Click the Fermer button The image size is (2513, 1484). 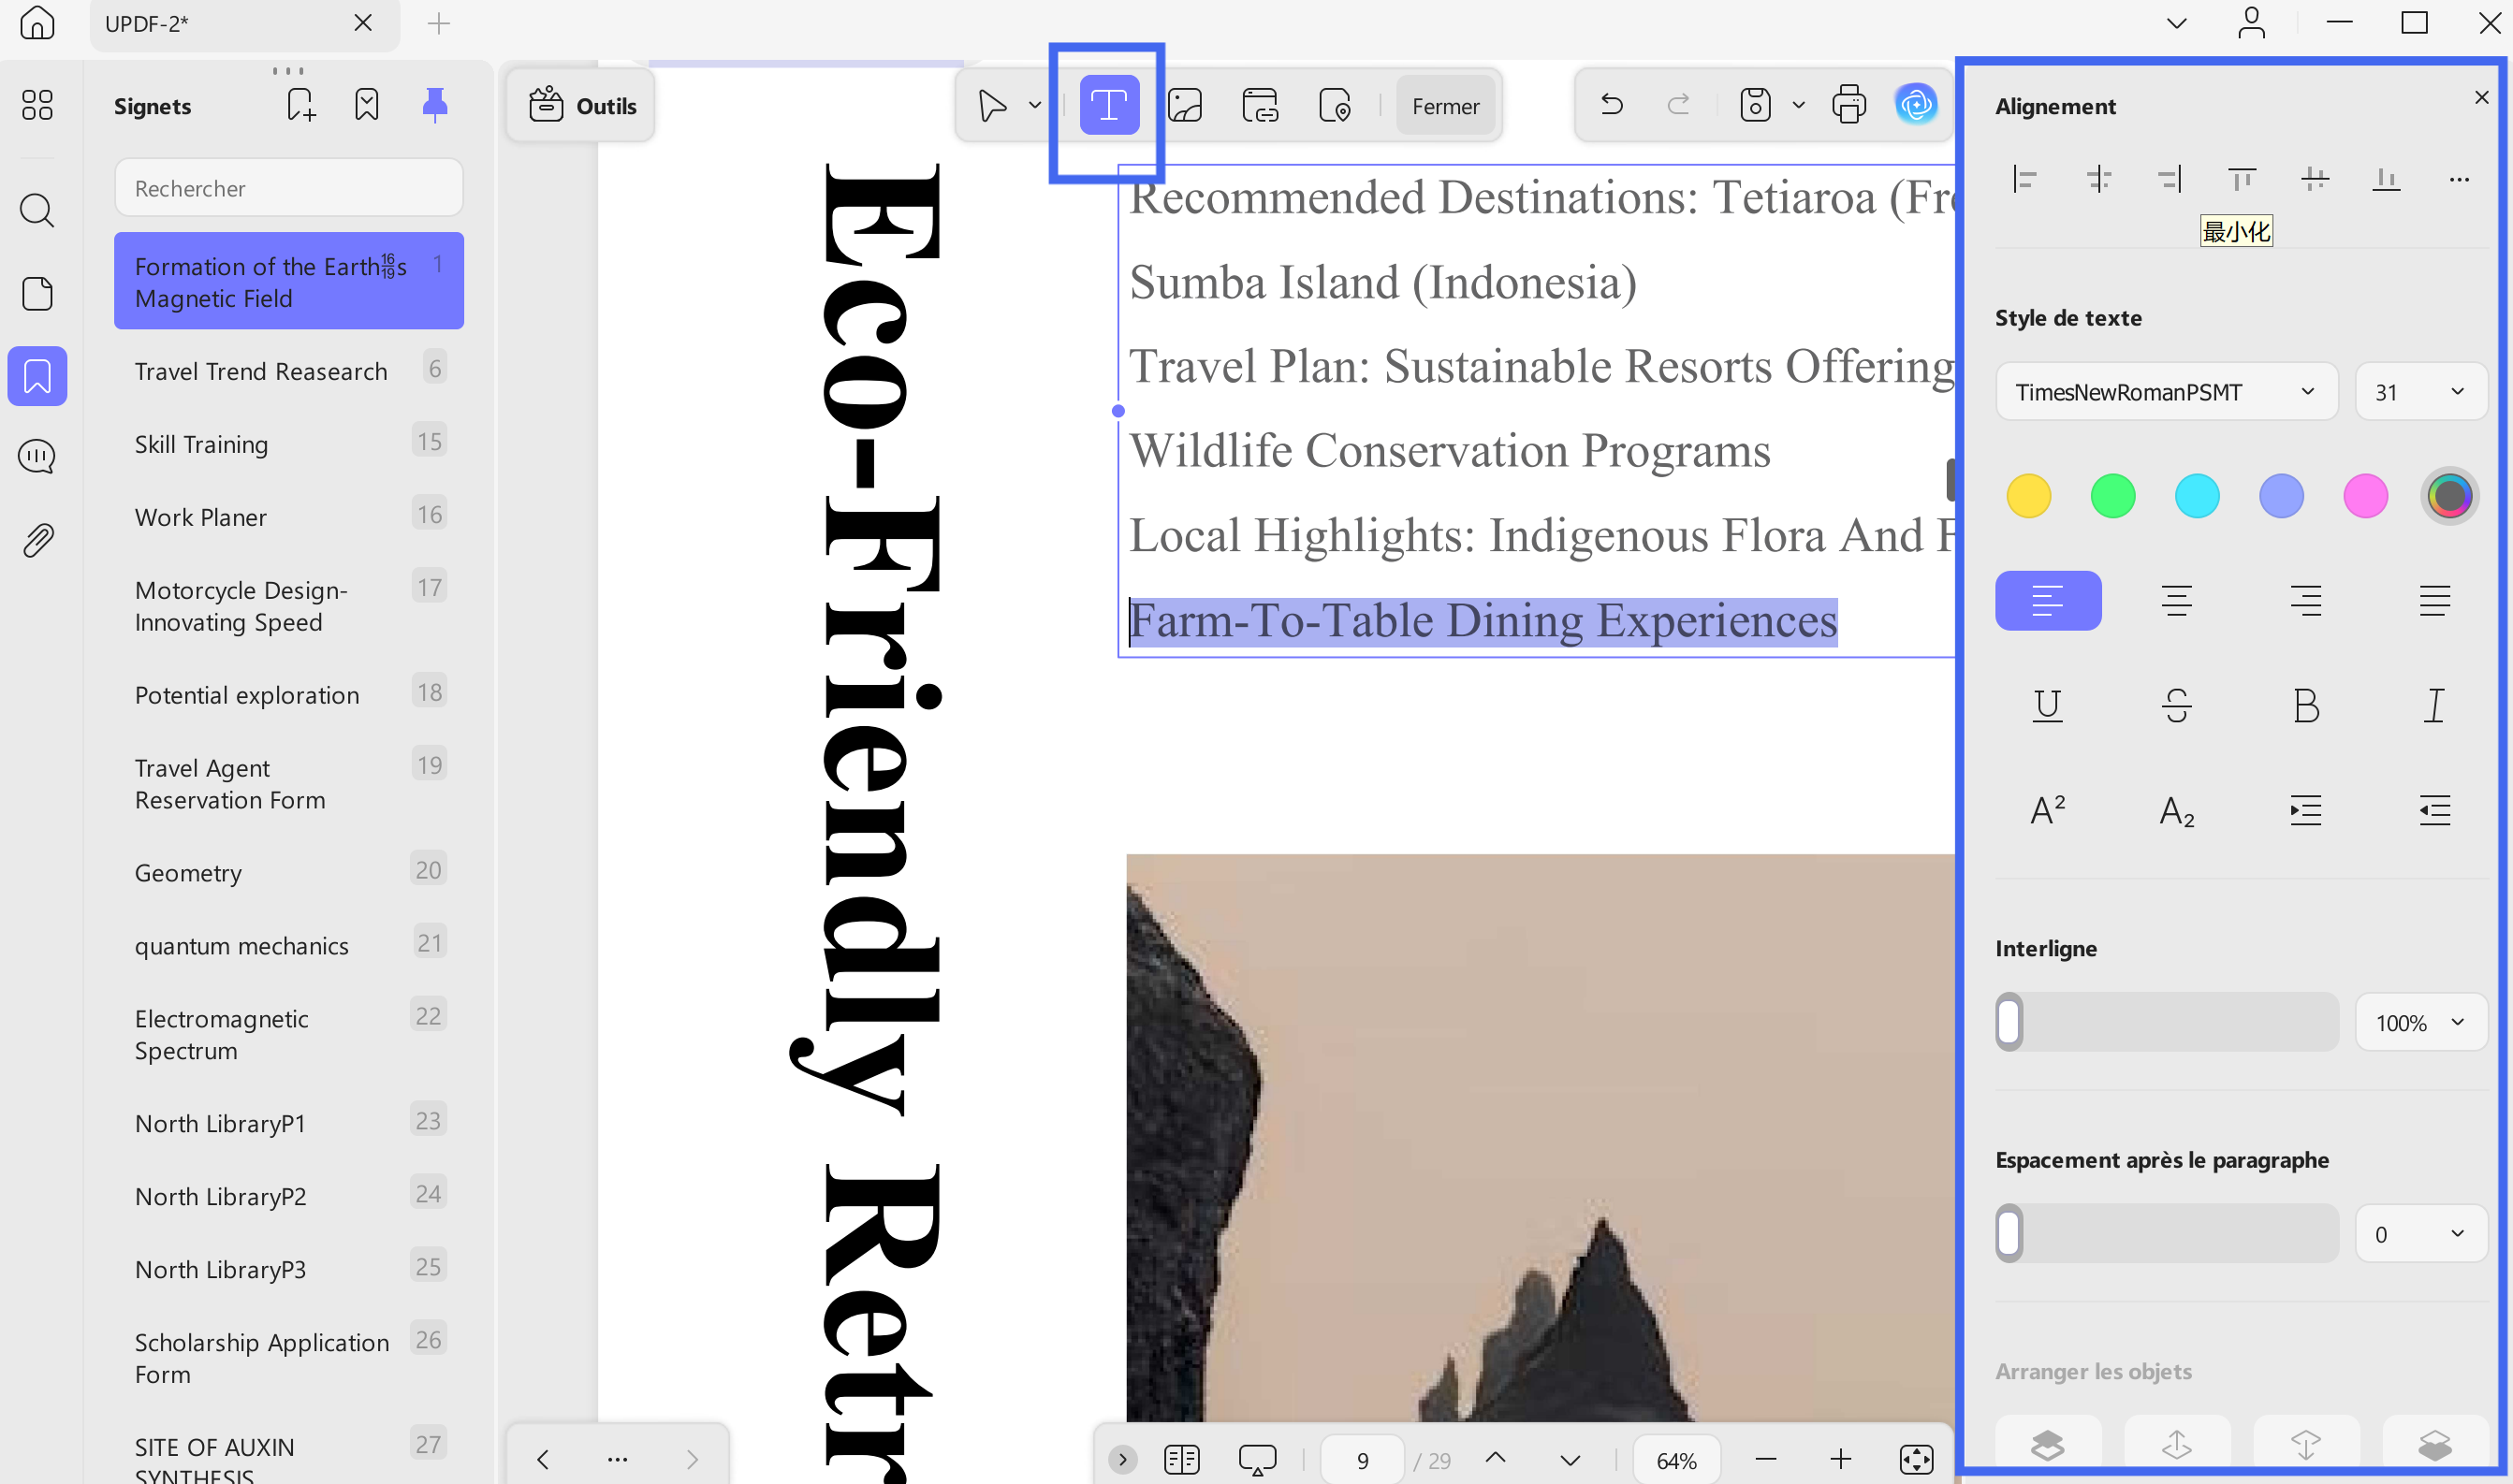coord(1446,106)
